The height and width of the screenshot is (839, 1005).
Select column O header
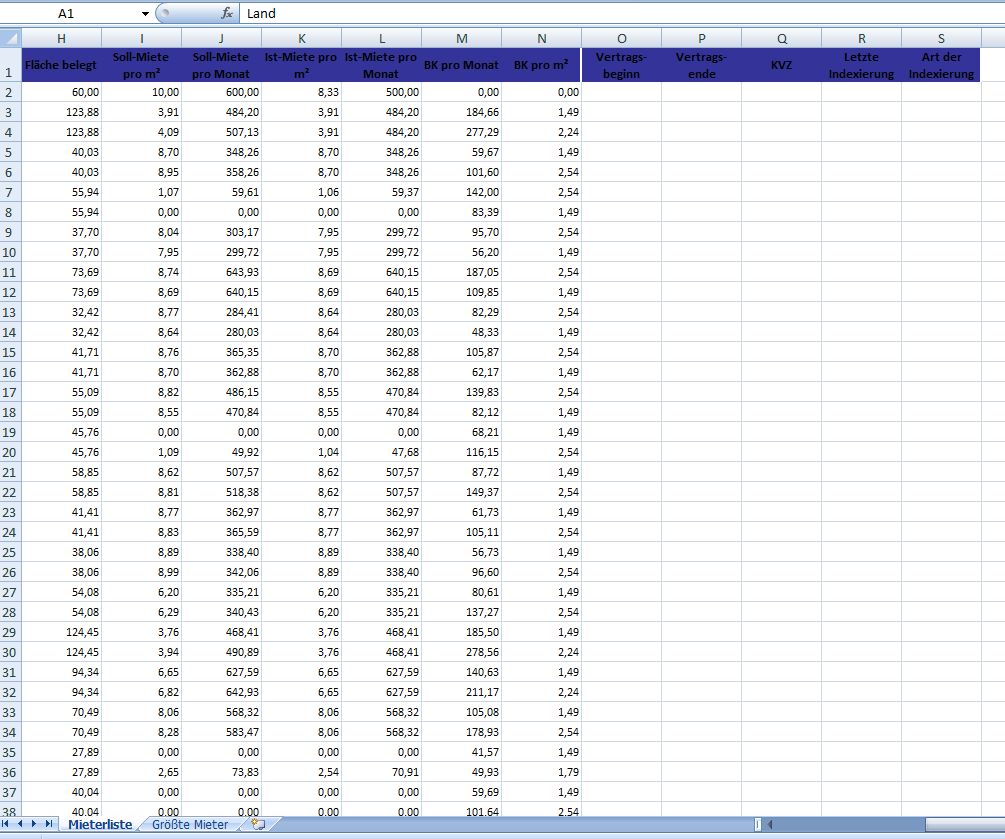point(622,38)
